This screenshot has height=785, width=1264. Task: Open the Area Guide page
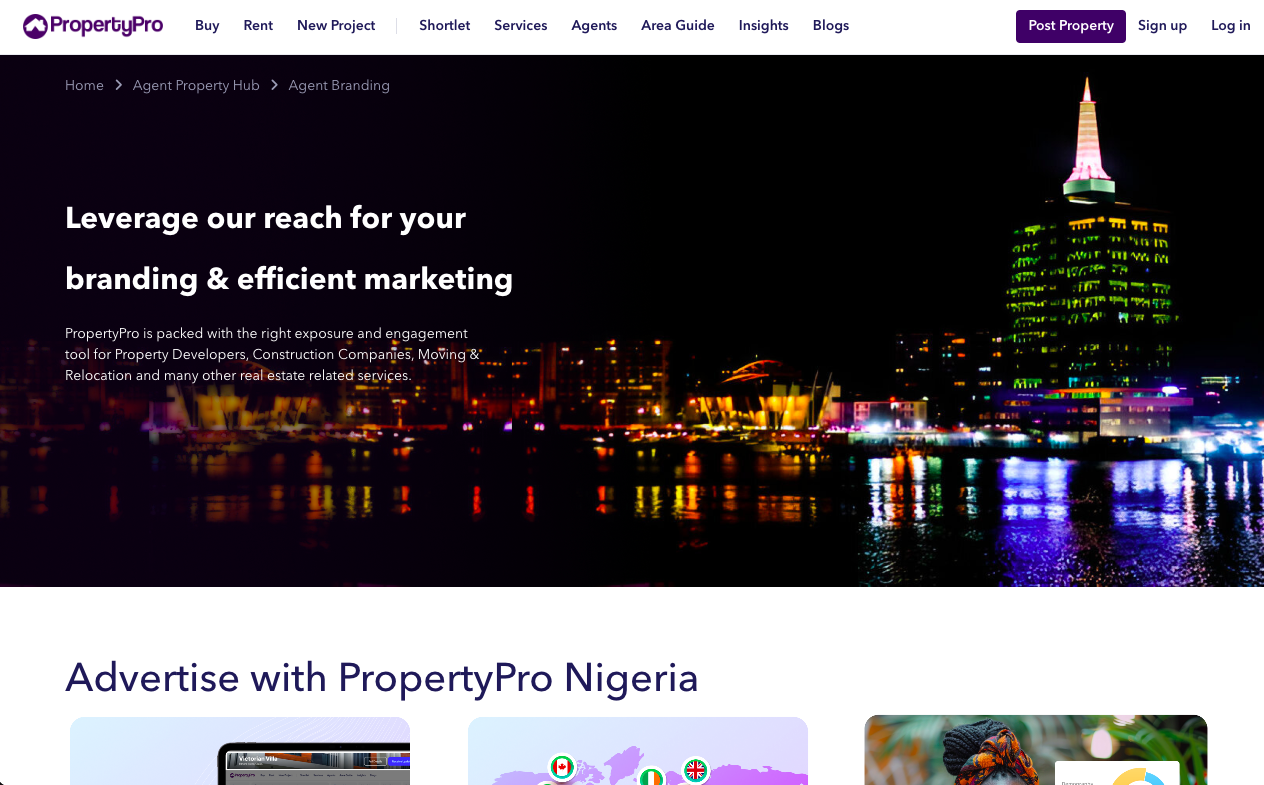[x=678, y=26]
